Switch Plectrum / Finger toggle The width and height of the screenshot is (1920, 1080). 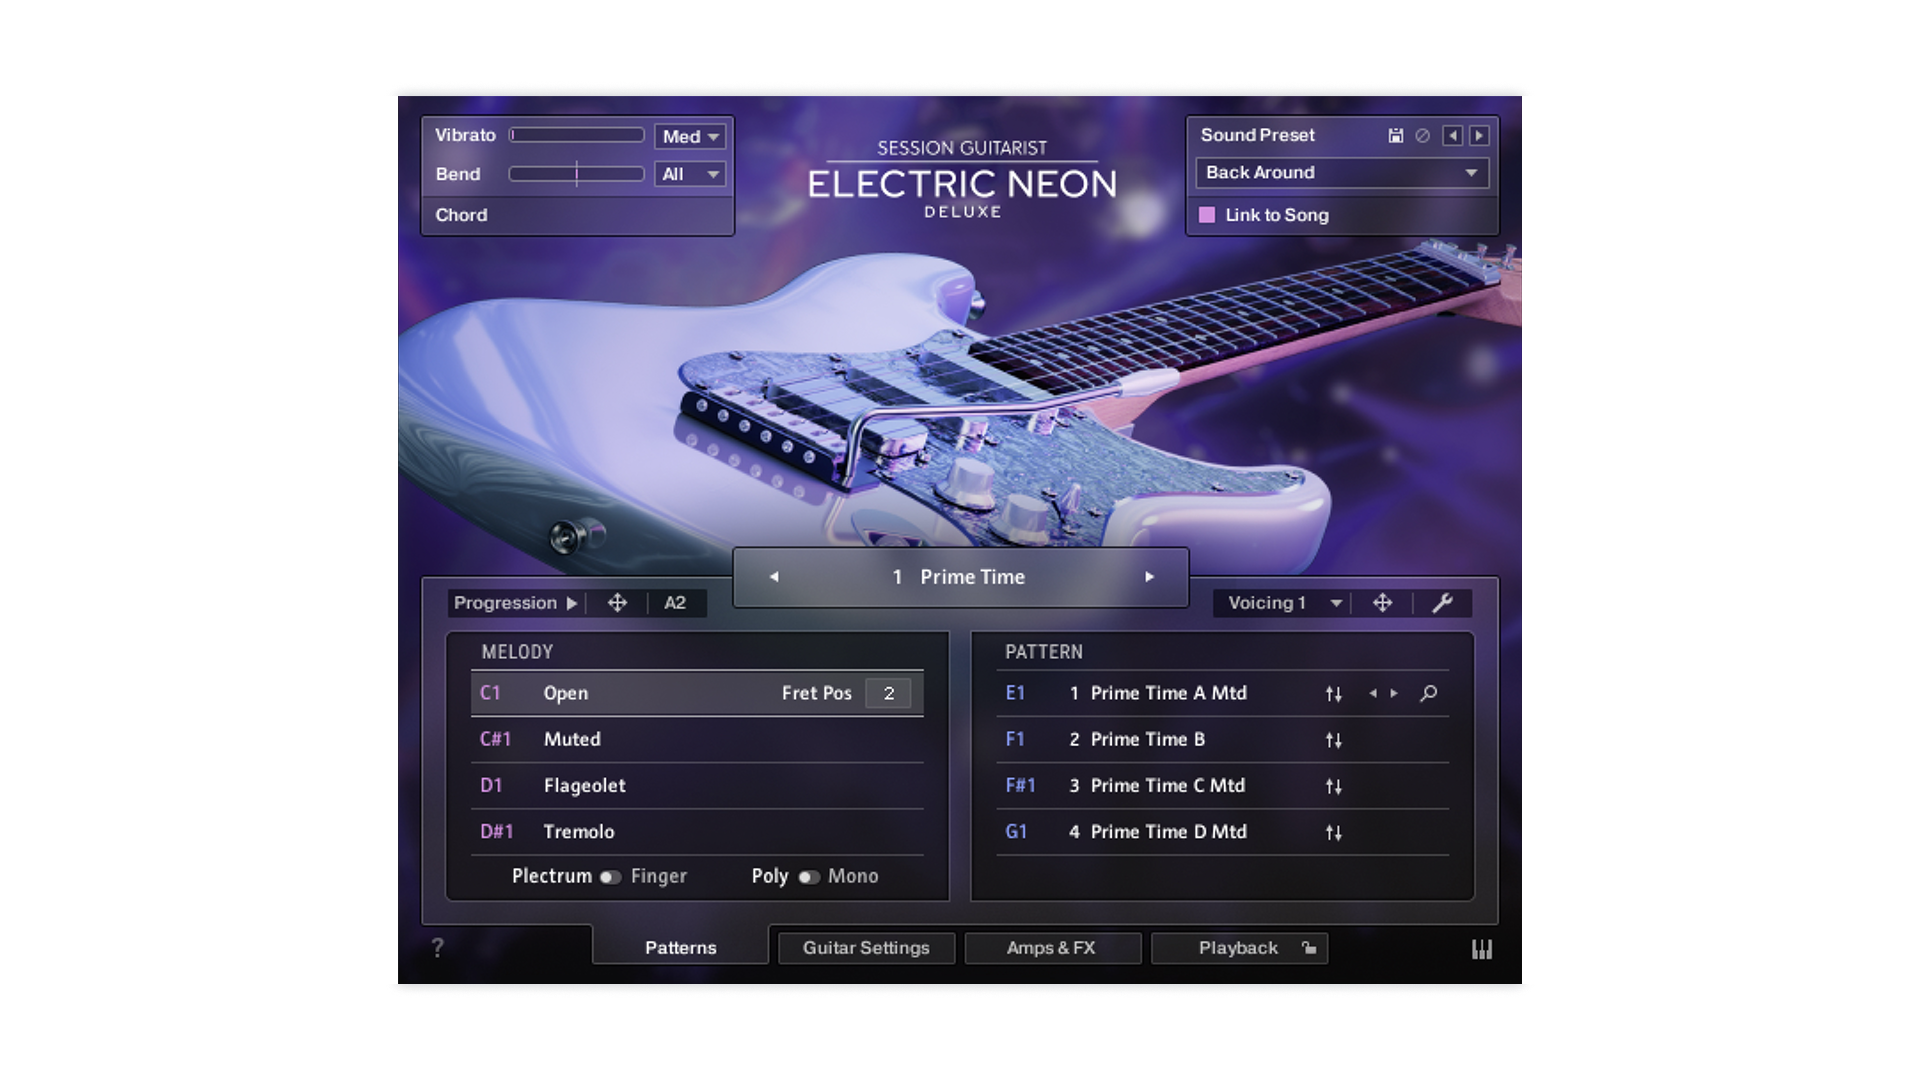610,877
